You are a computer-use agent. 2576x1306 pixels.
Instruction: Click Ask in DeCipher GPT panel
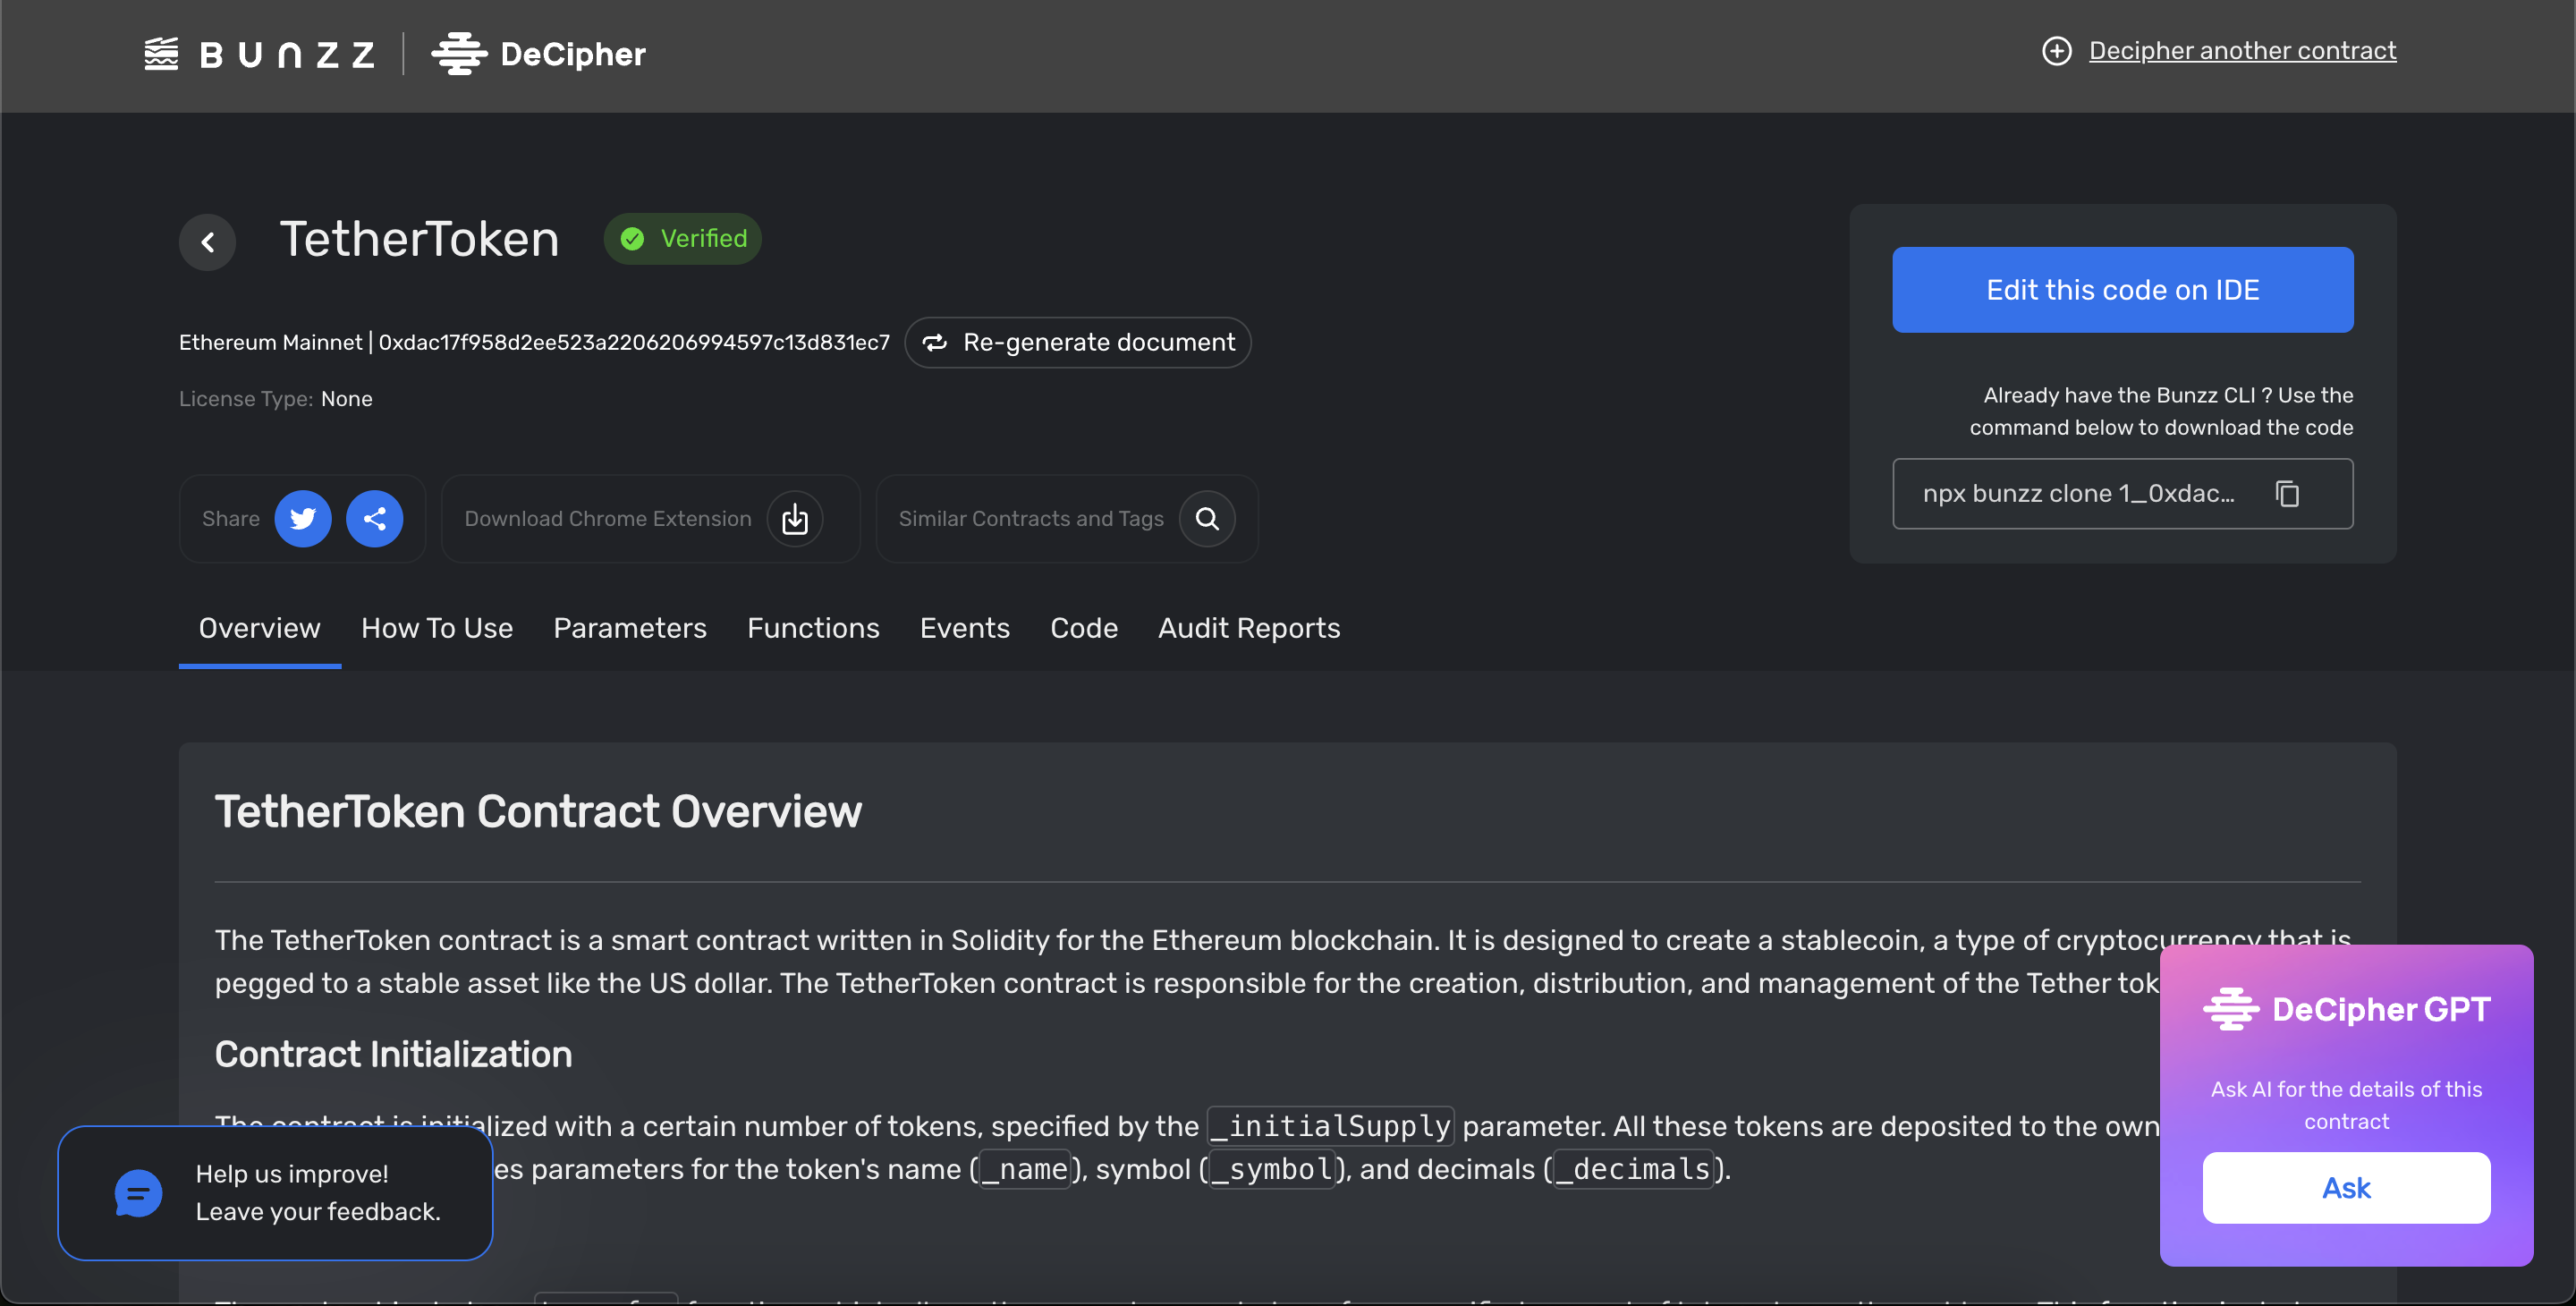(x=2345, y=1187)
